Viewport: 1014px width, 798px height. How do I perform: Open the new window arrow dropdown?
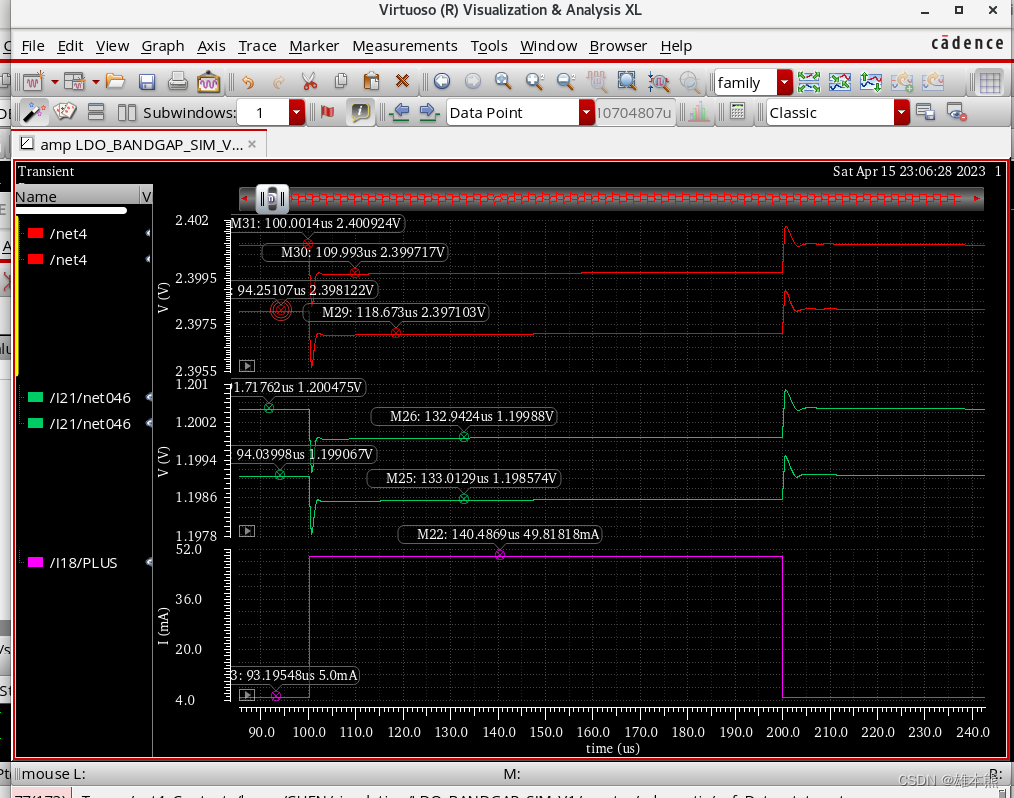tap(54, 82)
